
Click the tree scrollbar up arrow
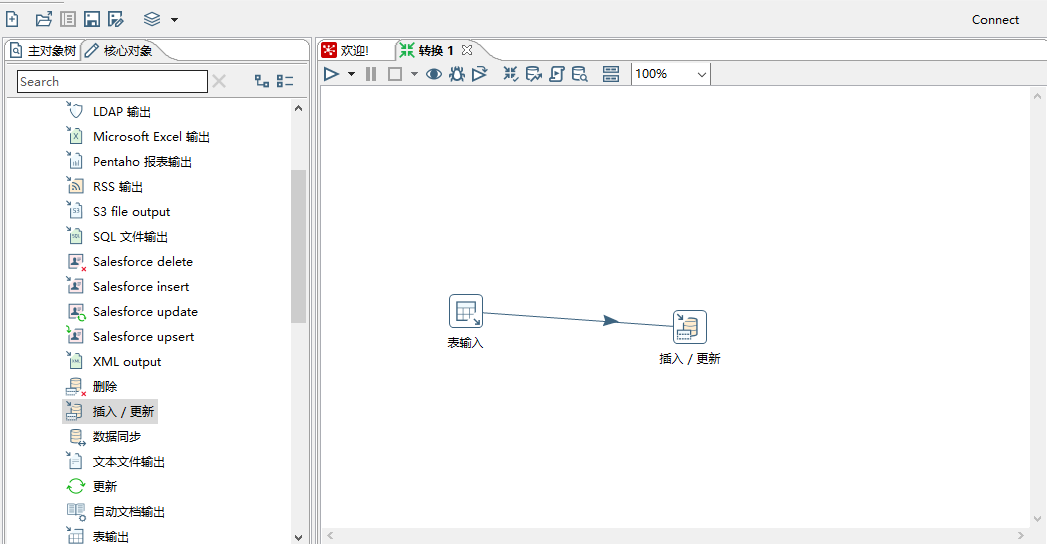(x=298, y=108)
